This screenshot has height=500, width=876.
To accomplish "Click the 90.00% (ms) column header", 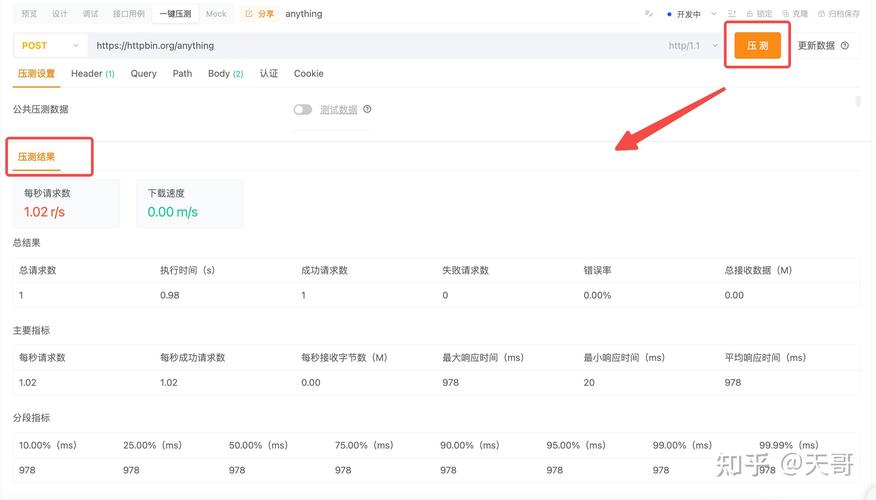I will 470,445.
